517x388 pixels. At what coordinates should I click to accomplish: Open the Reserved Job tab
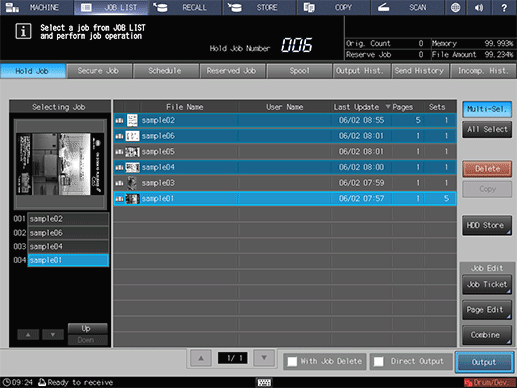click(232, 71)
